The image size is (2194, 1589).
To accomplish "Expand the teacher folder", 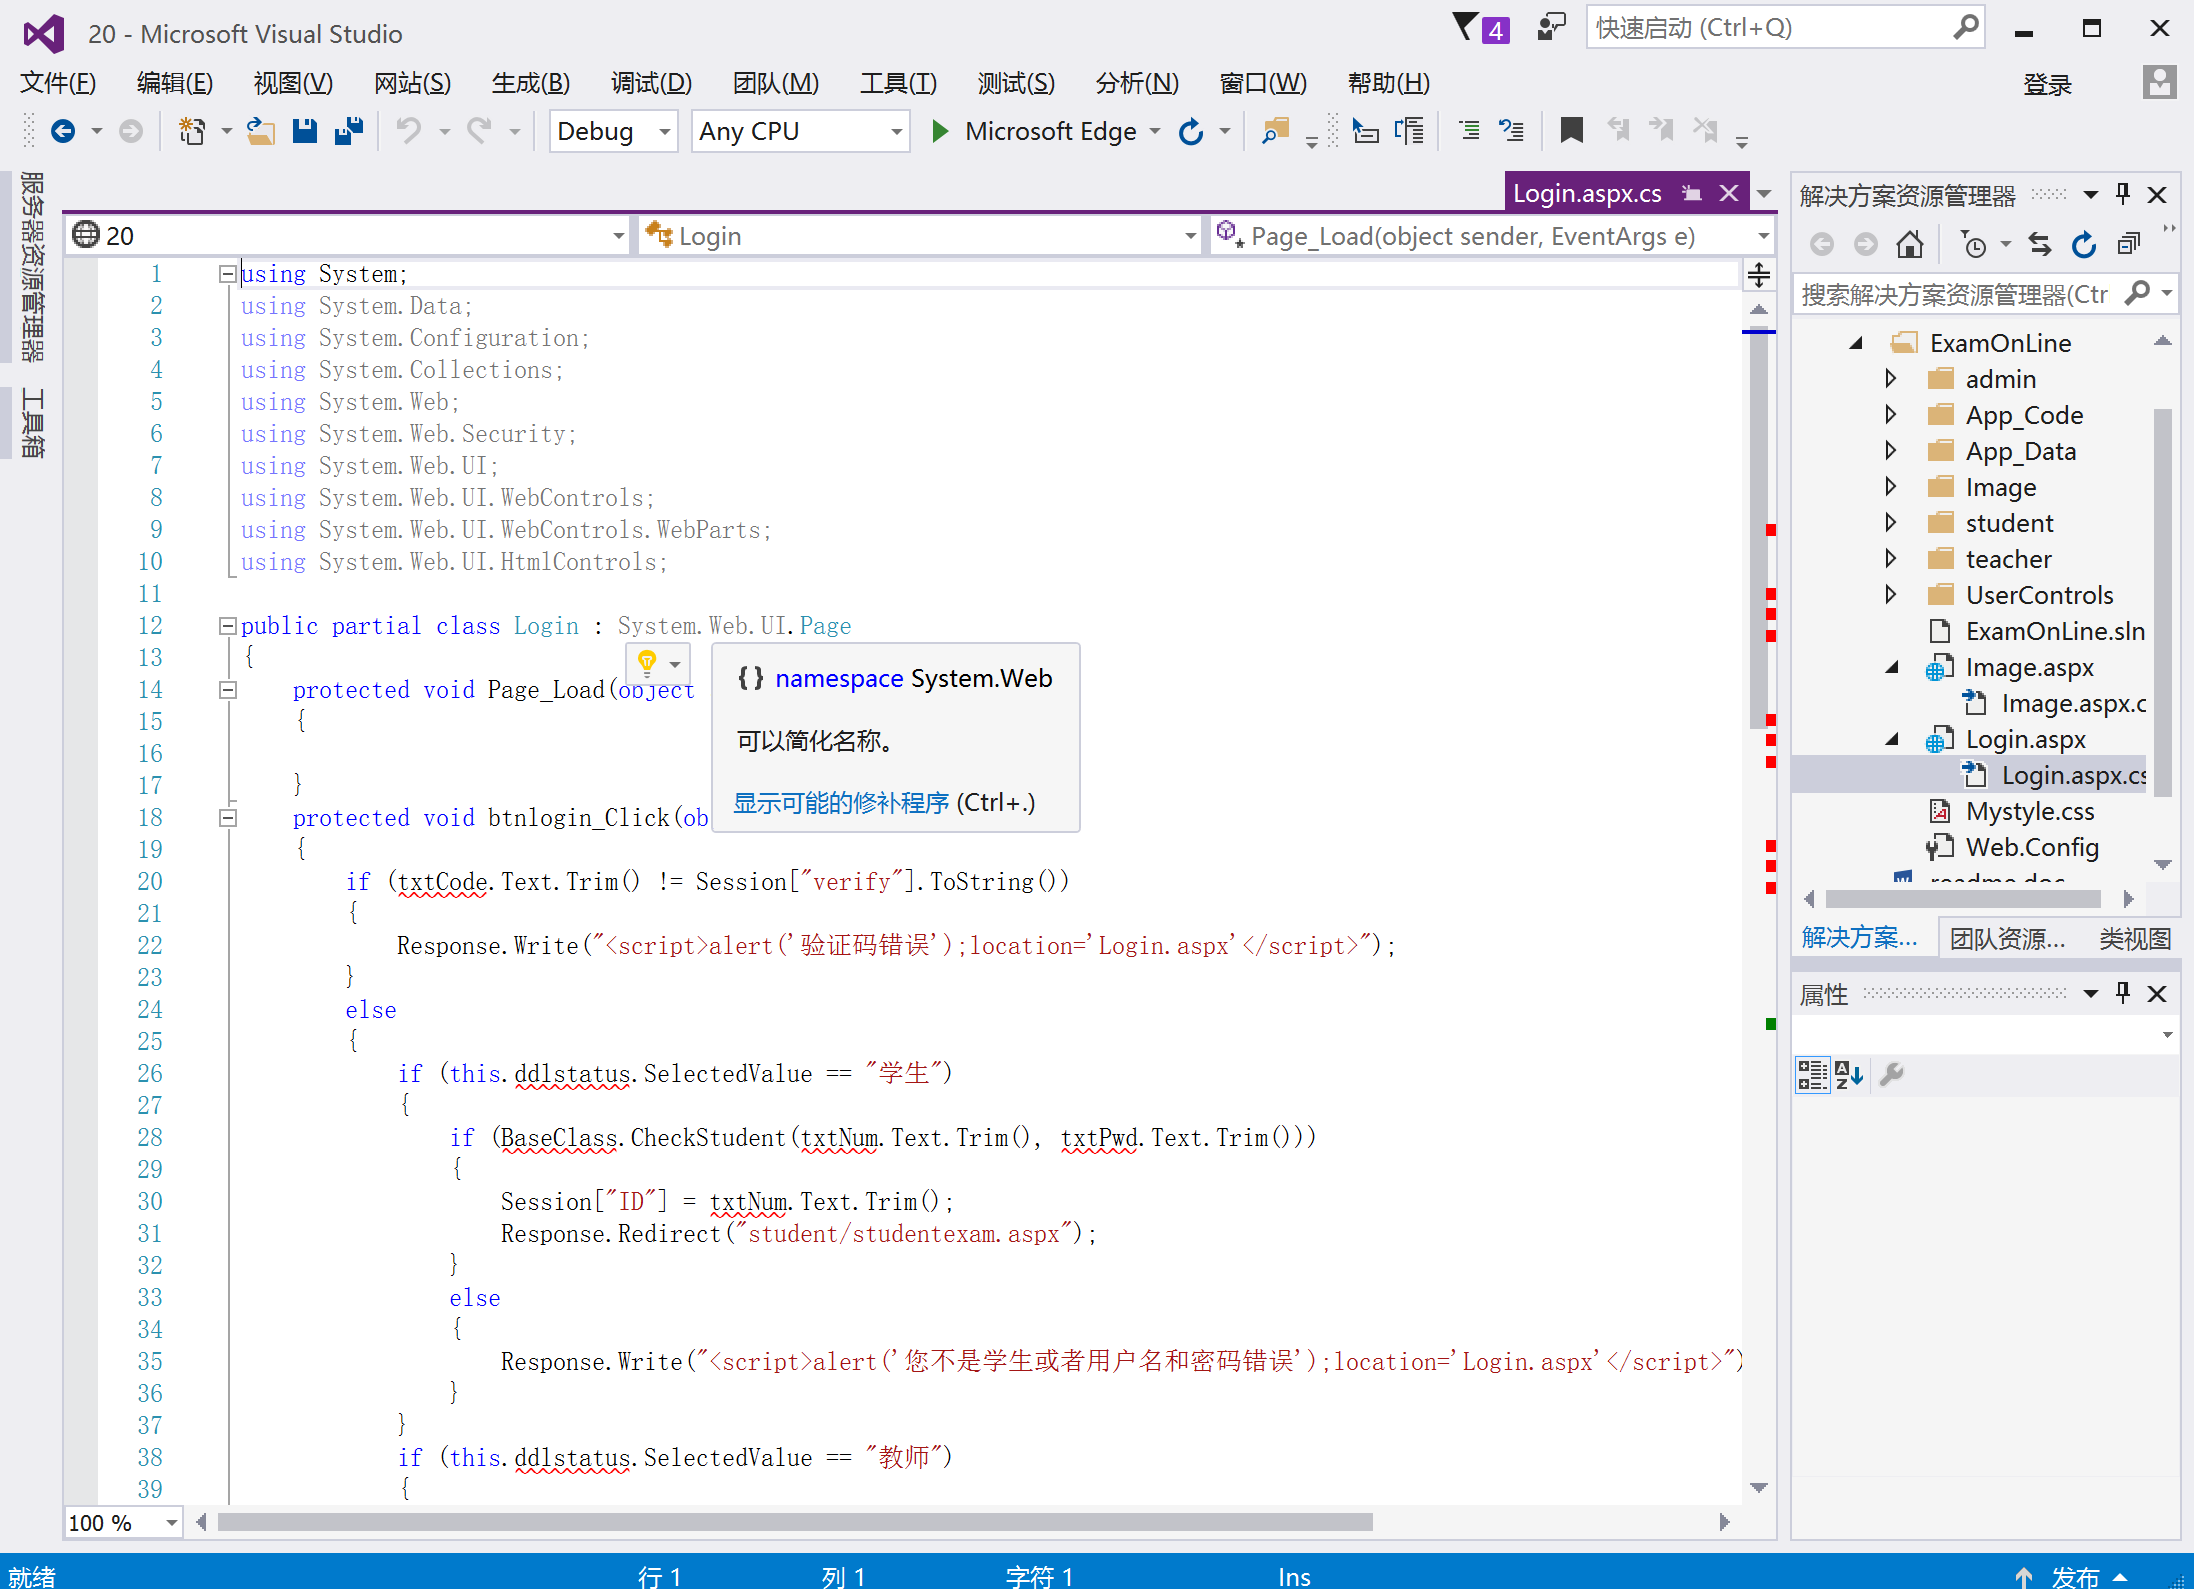I will pos(1890,558).
